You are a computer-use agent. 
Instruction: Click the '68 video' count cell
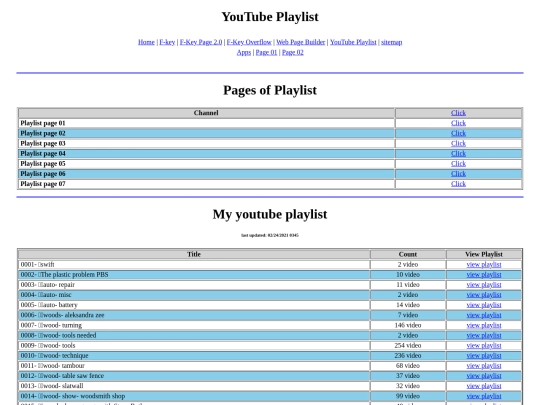click(408, 366)
